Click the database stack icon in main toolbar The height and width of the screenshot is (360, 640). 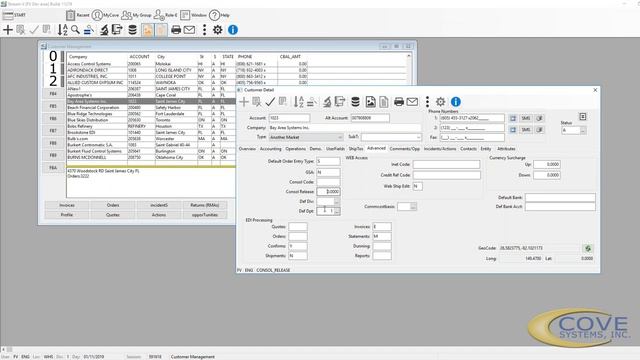[133, 30]
